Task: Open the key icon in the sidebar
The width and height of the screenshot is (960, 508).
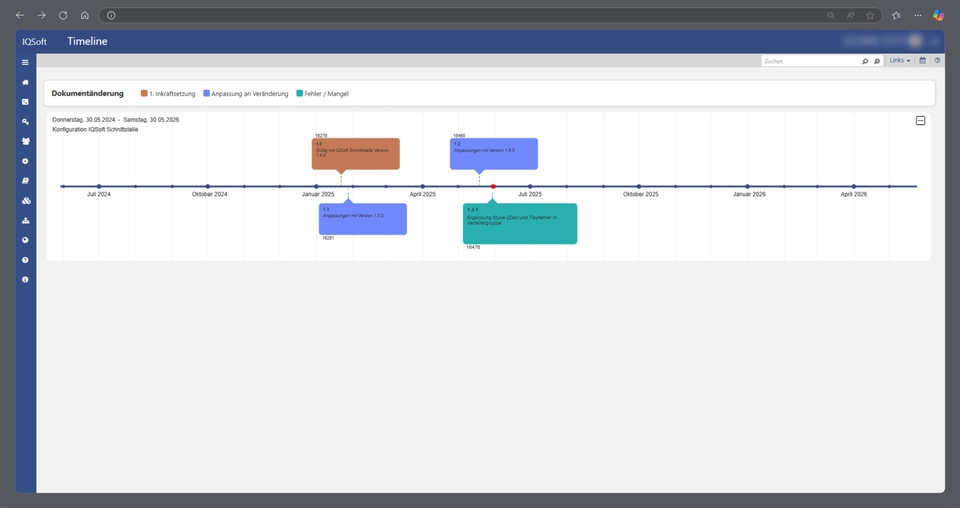Action: pos(25,122)
